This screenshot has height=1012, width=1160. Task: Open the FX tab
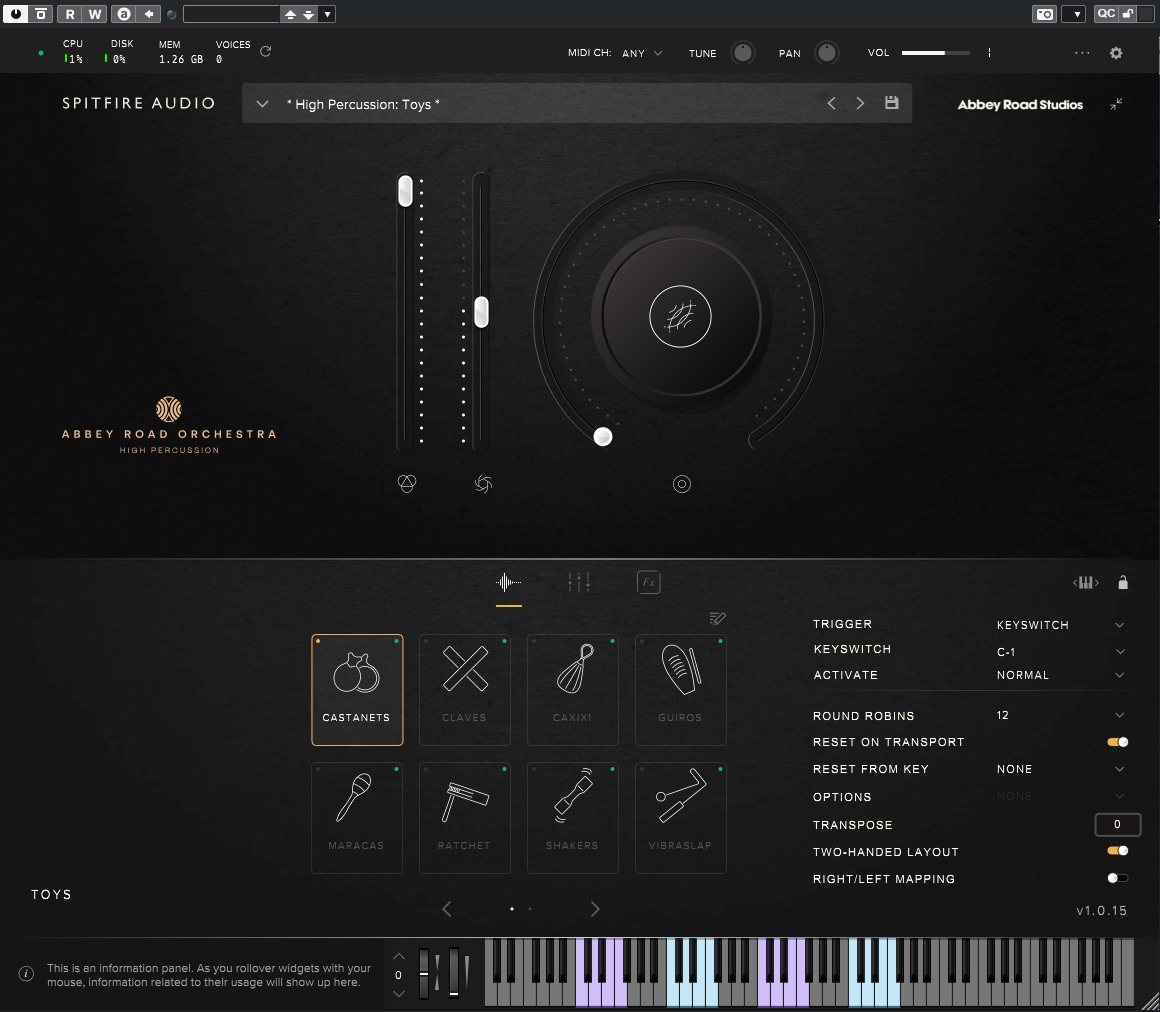click(x=648, y=582)
